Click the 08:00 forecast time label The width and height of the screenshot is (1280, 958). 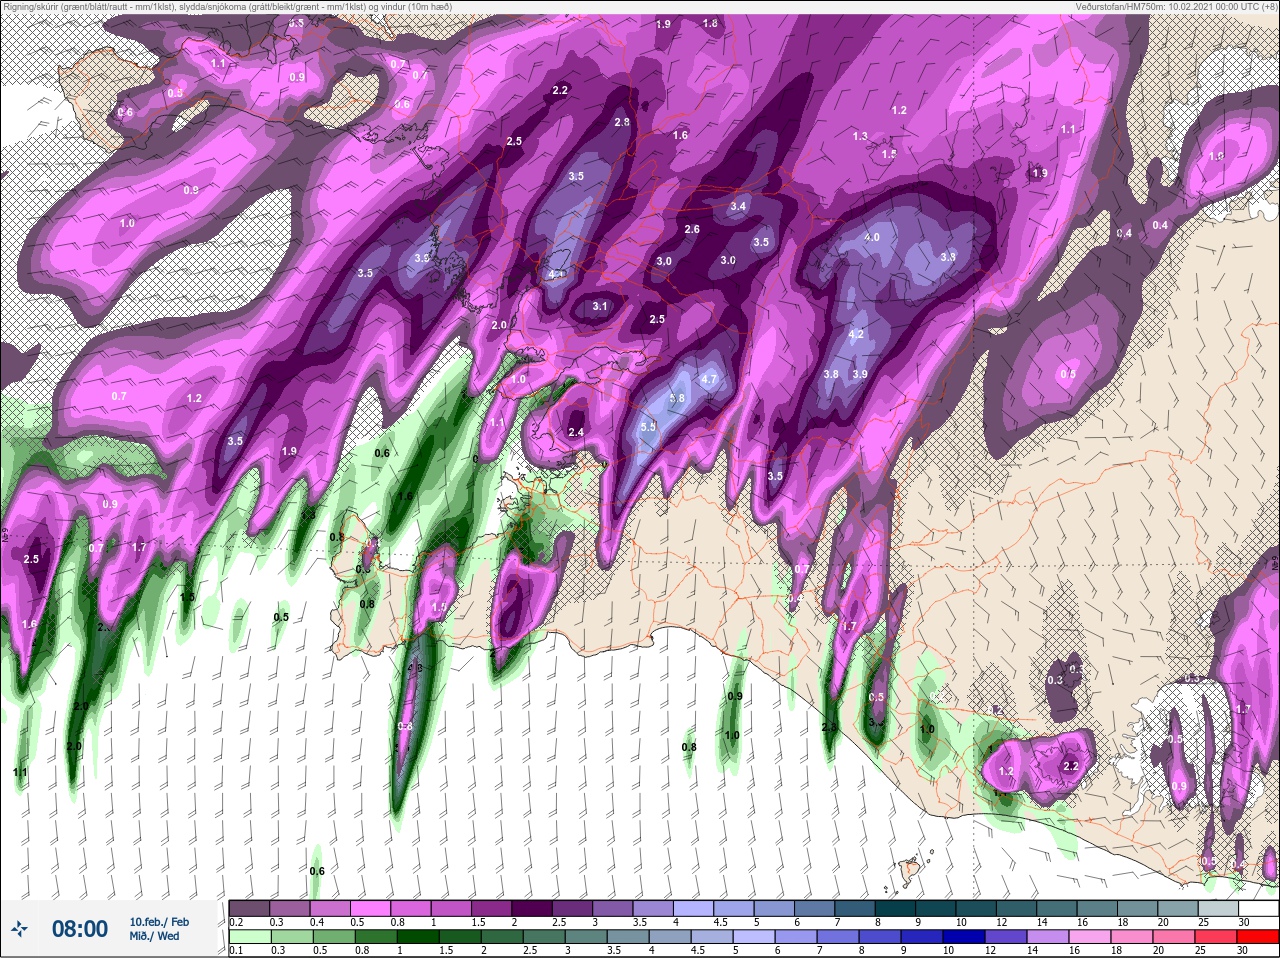(x=80, y=929)
